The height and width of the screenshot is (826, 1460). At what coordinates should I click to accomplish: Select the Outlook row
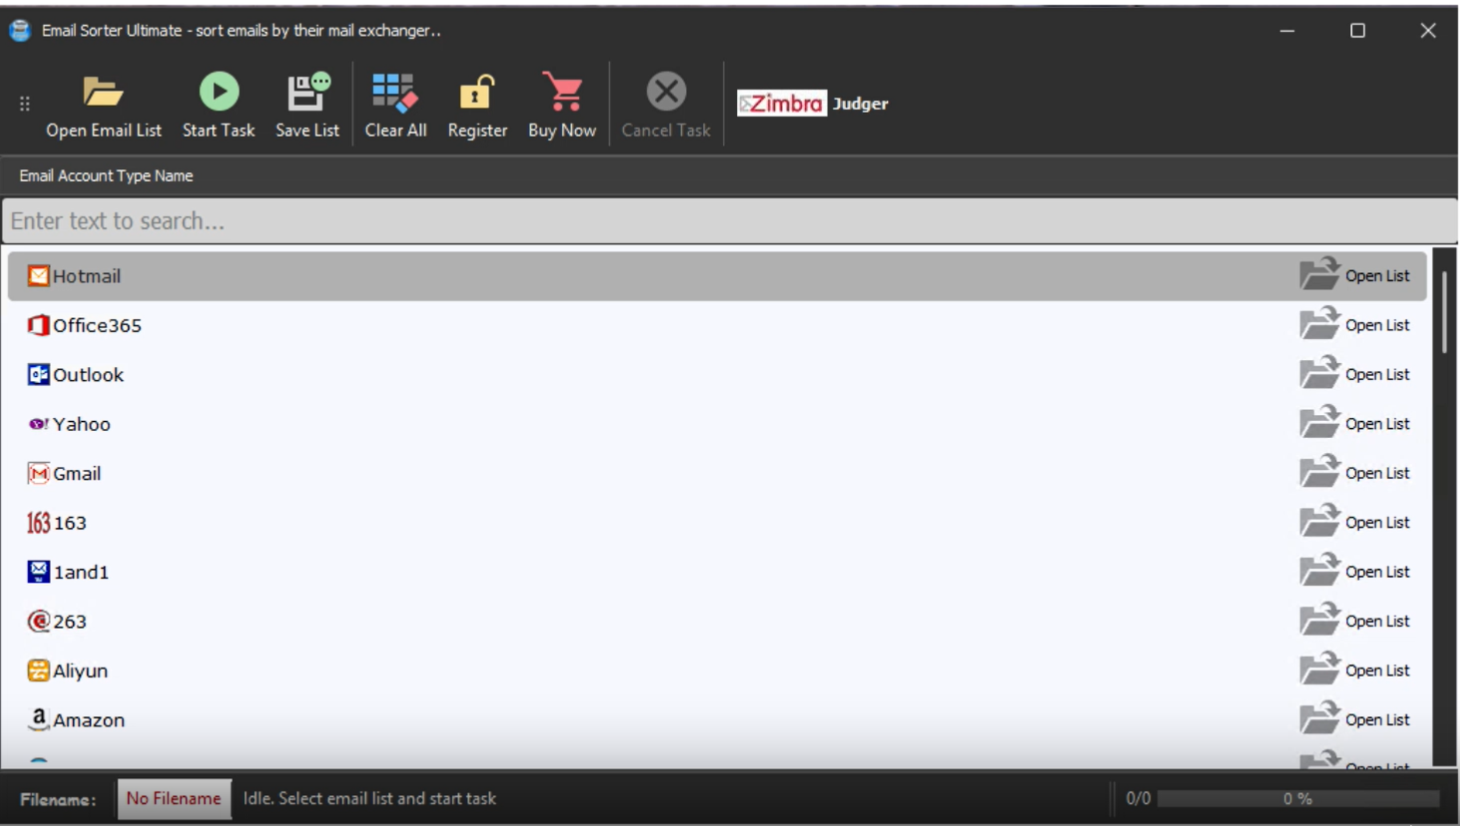717,374
